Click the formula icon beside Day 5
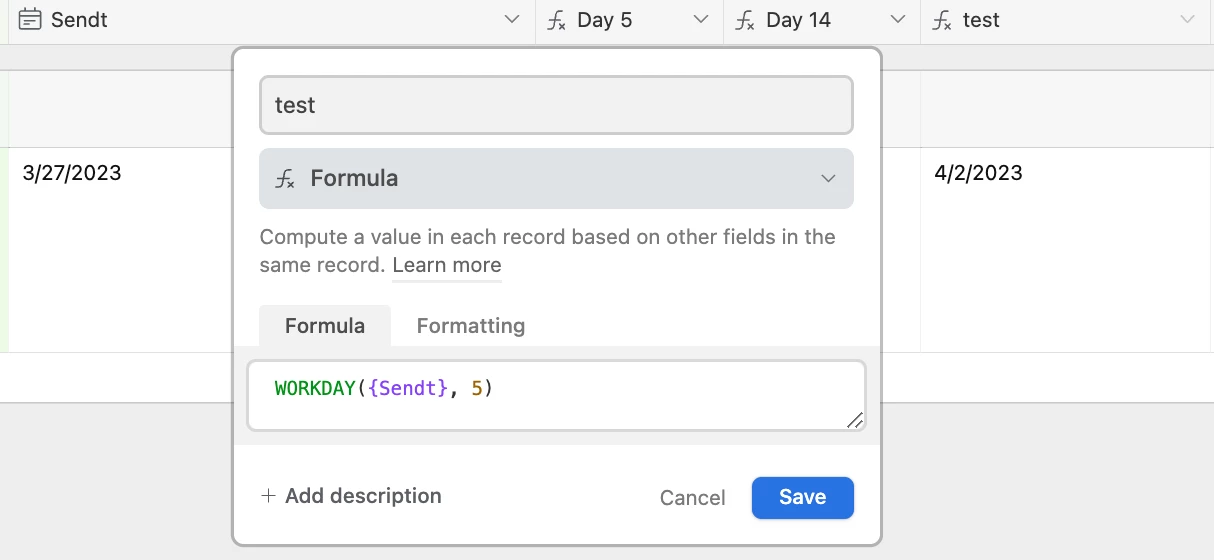Screen dimensions: 1214x560 [x=556, y=20]
